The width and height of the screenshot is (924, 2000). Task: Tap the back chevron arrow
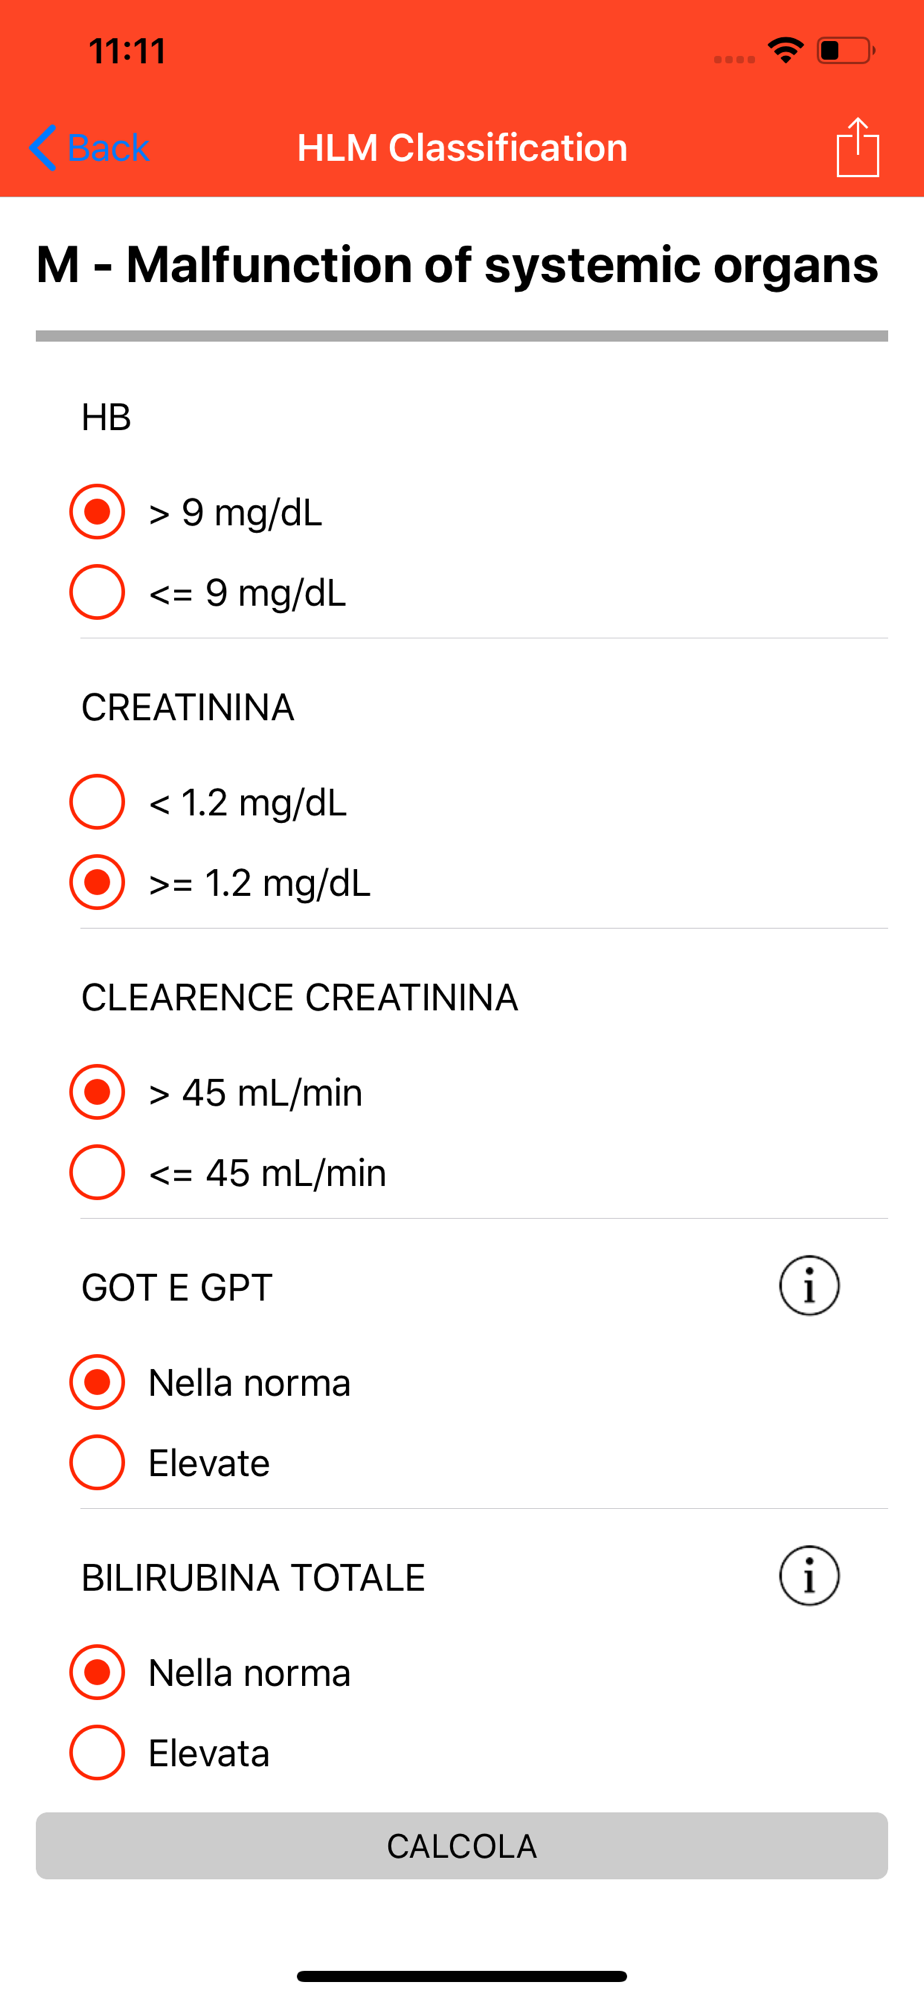[x=42, y=148]
